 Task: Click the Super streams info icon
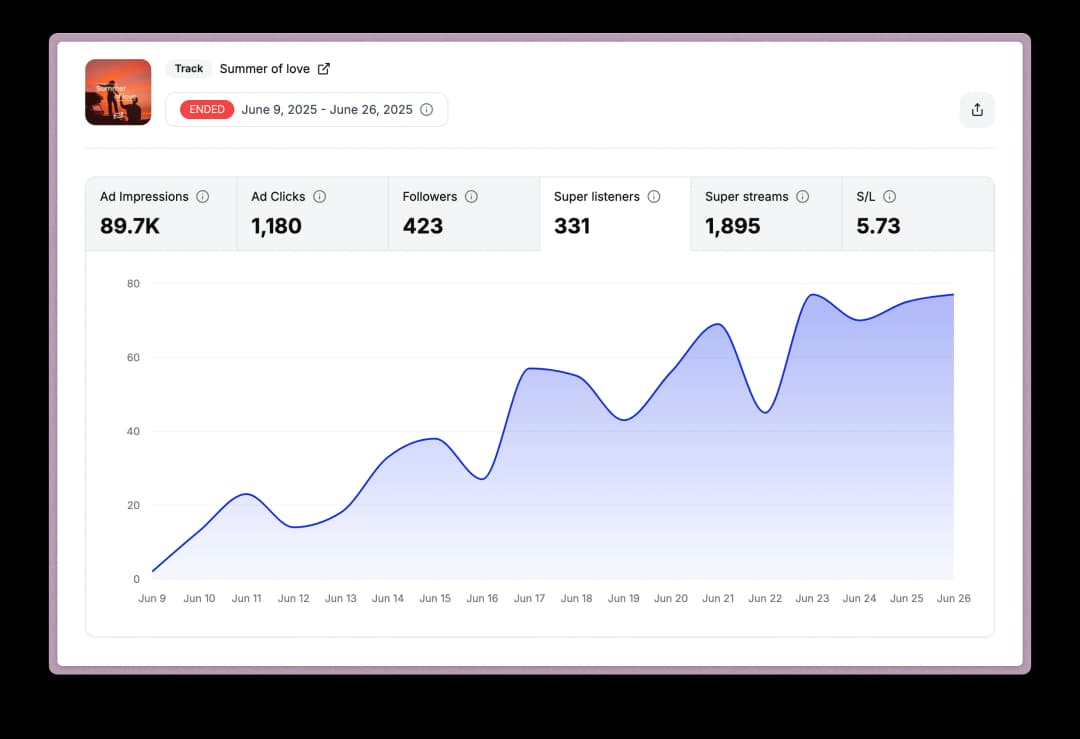click(803, 197)
